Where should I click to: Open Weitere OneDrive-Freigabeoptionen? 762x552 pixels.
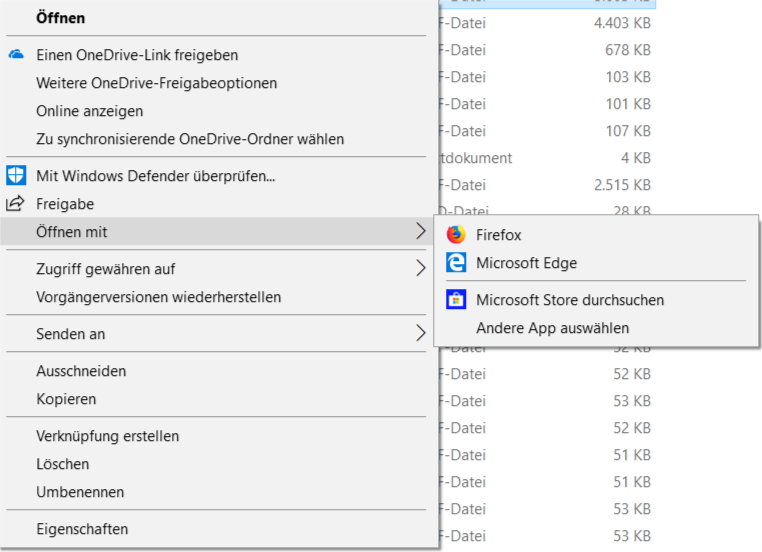(x=156, y=83)
